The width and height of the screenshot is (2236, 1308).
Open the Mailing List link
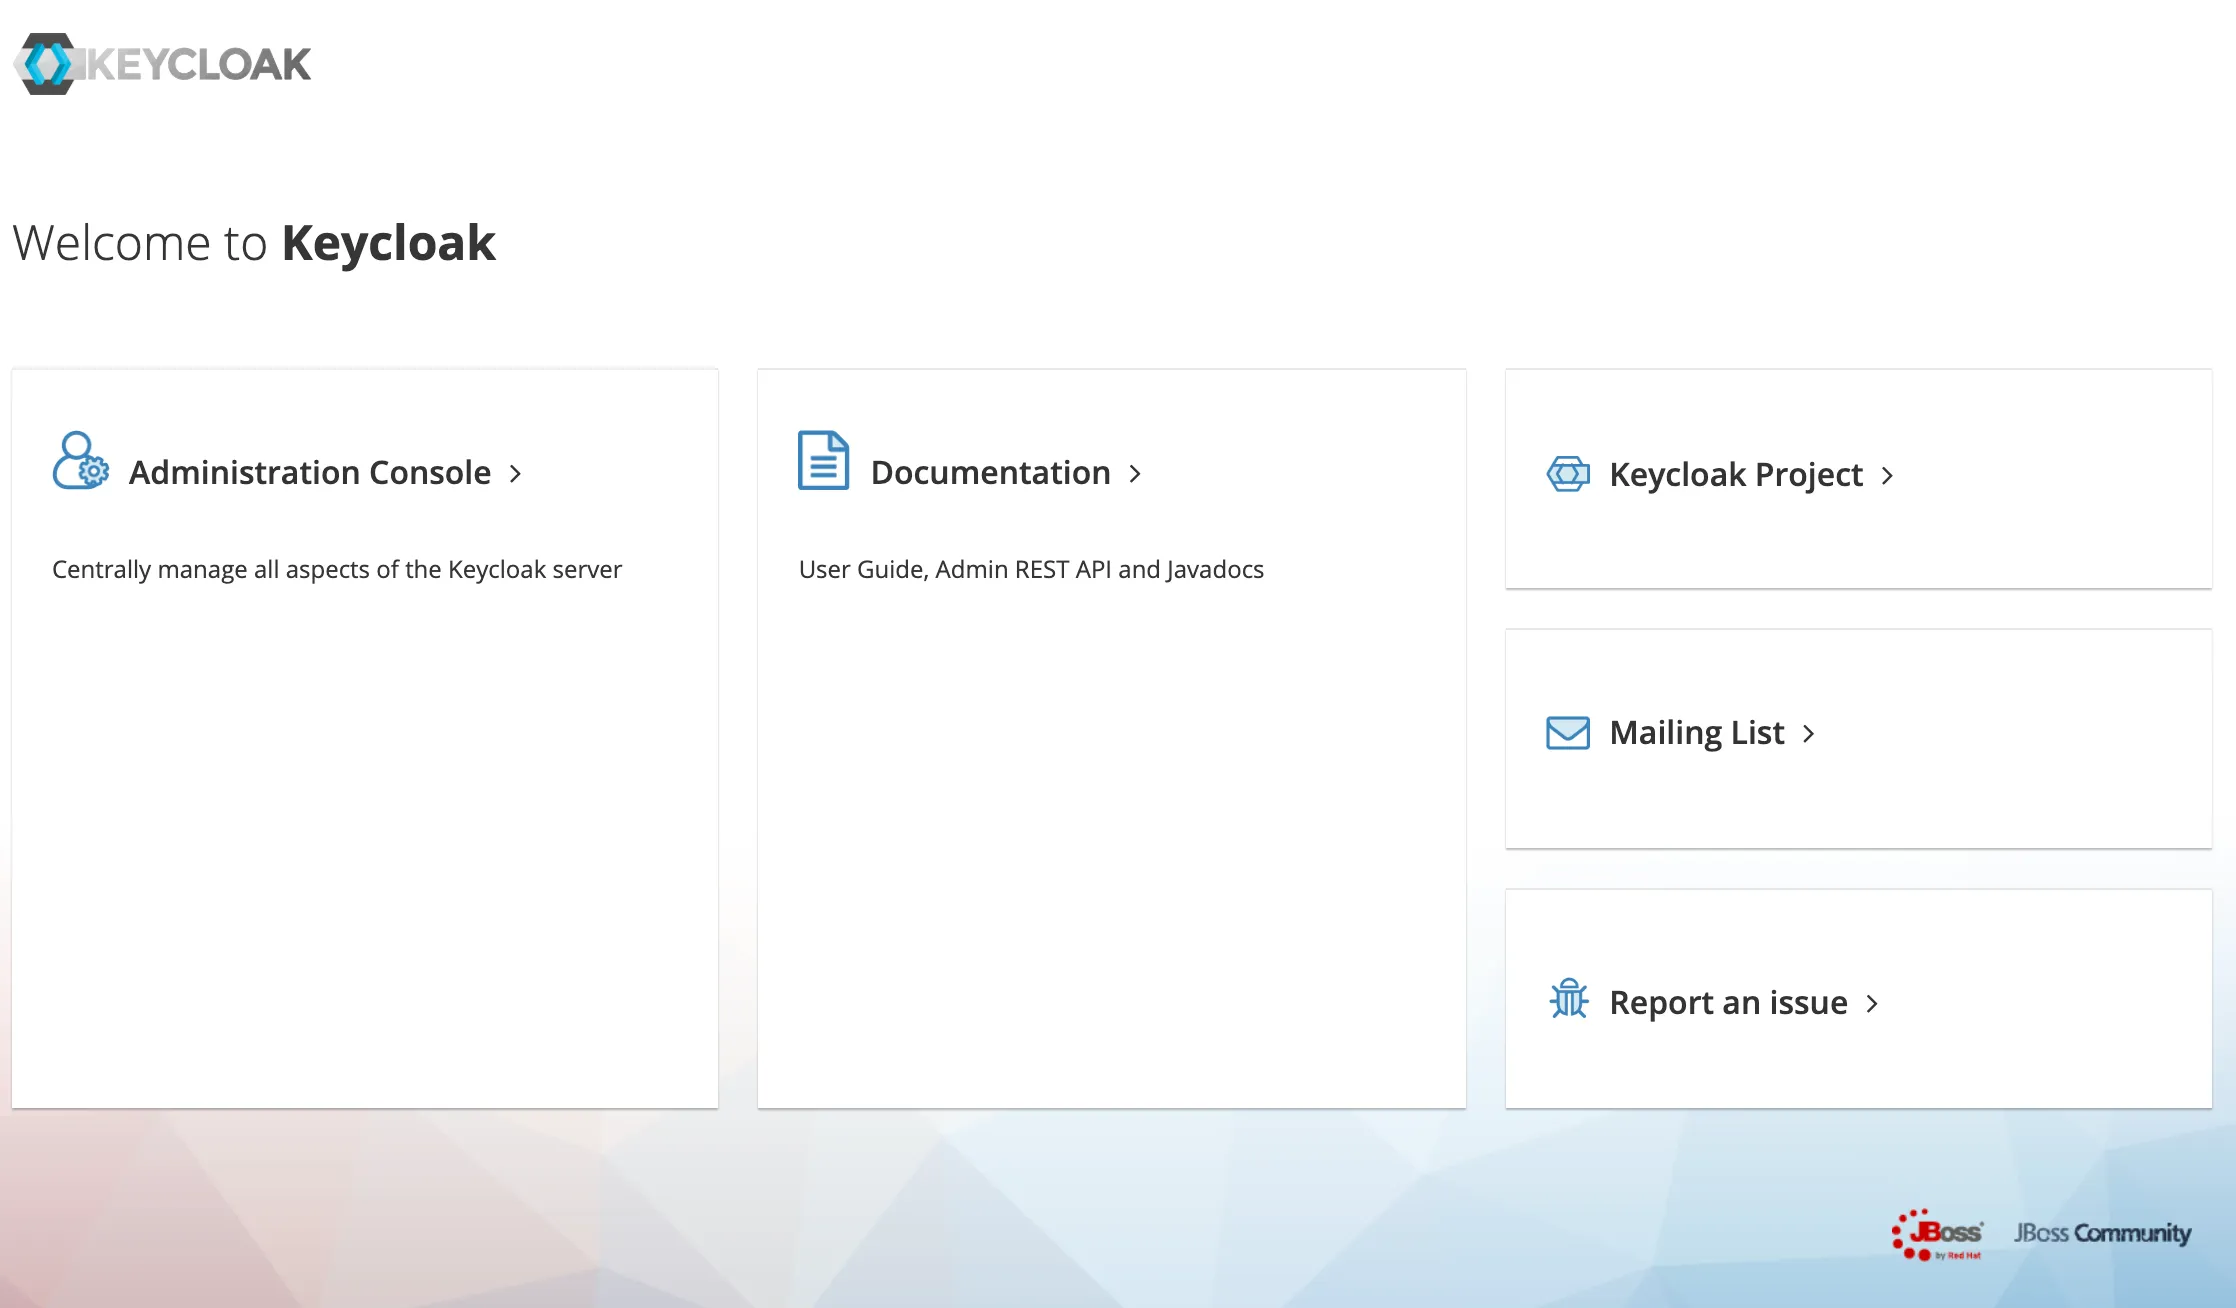[x=1696, y=733]
